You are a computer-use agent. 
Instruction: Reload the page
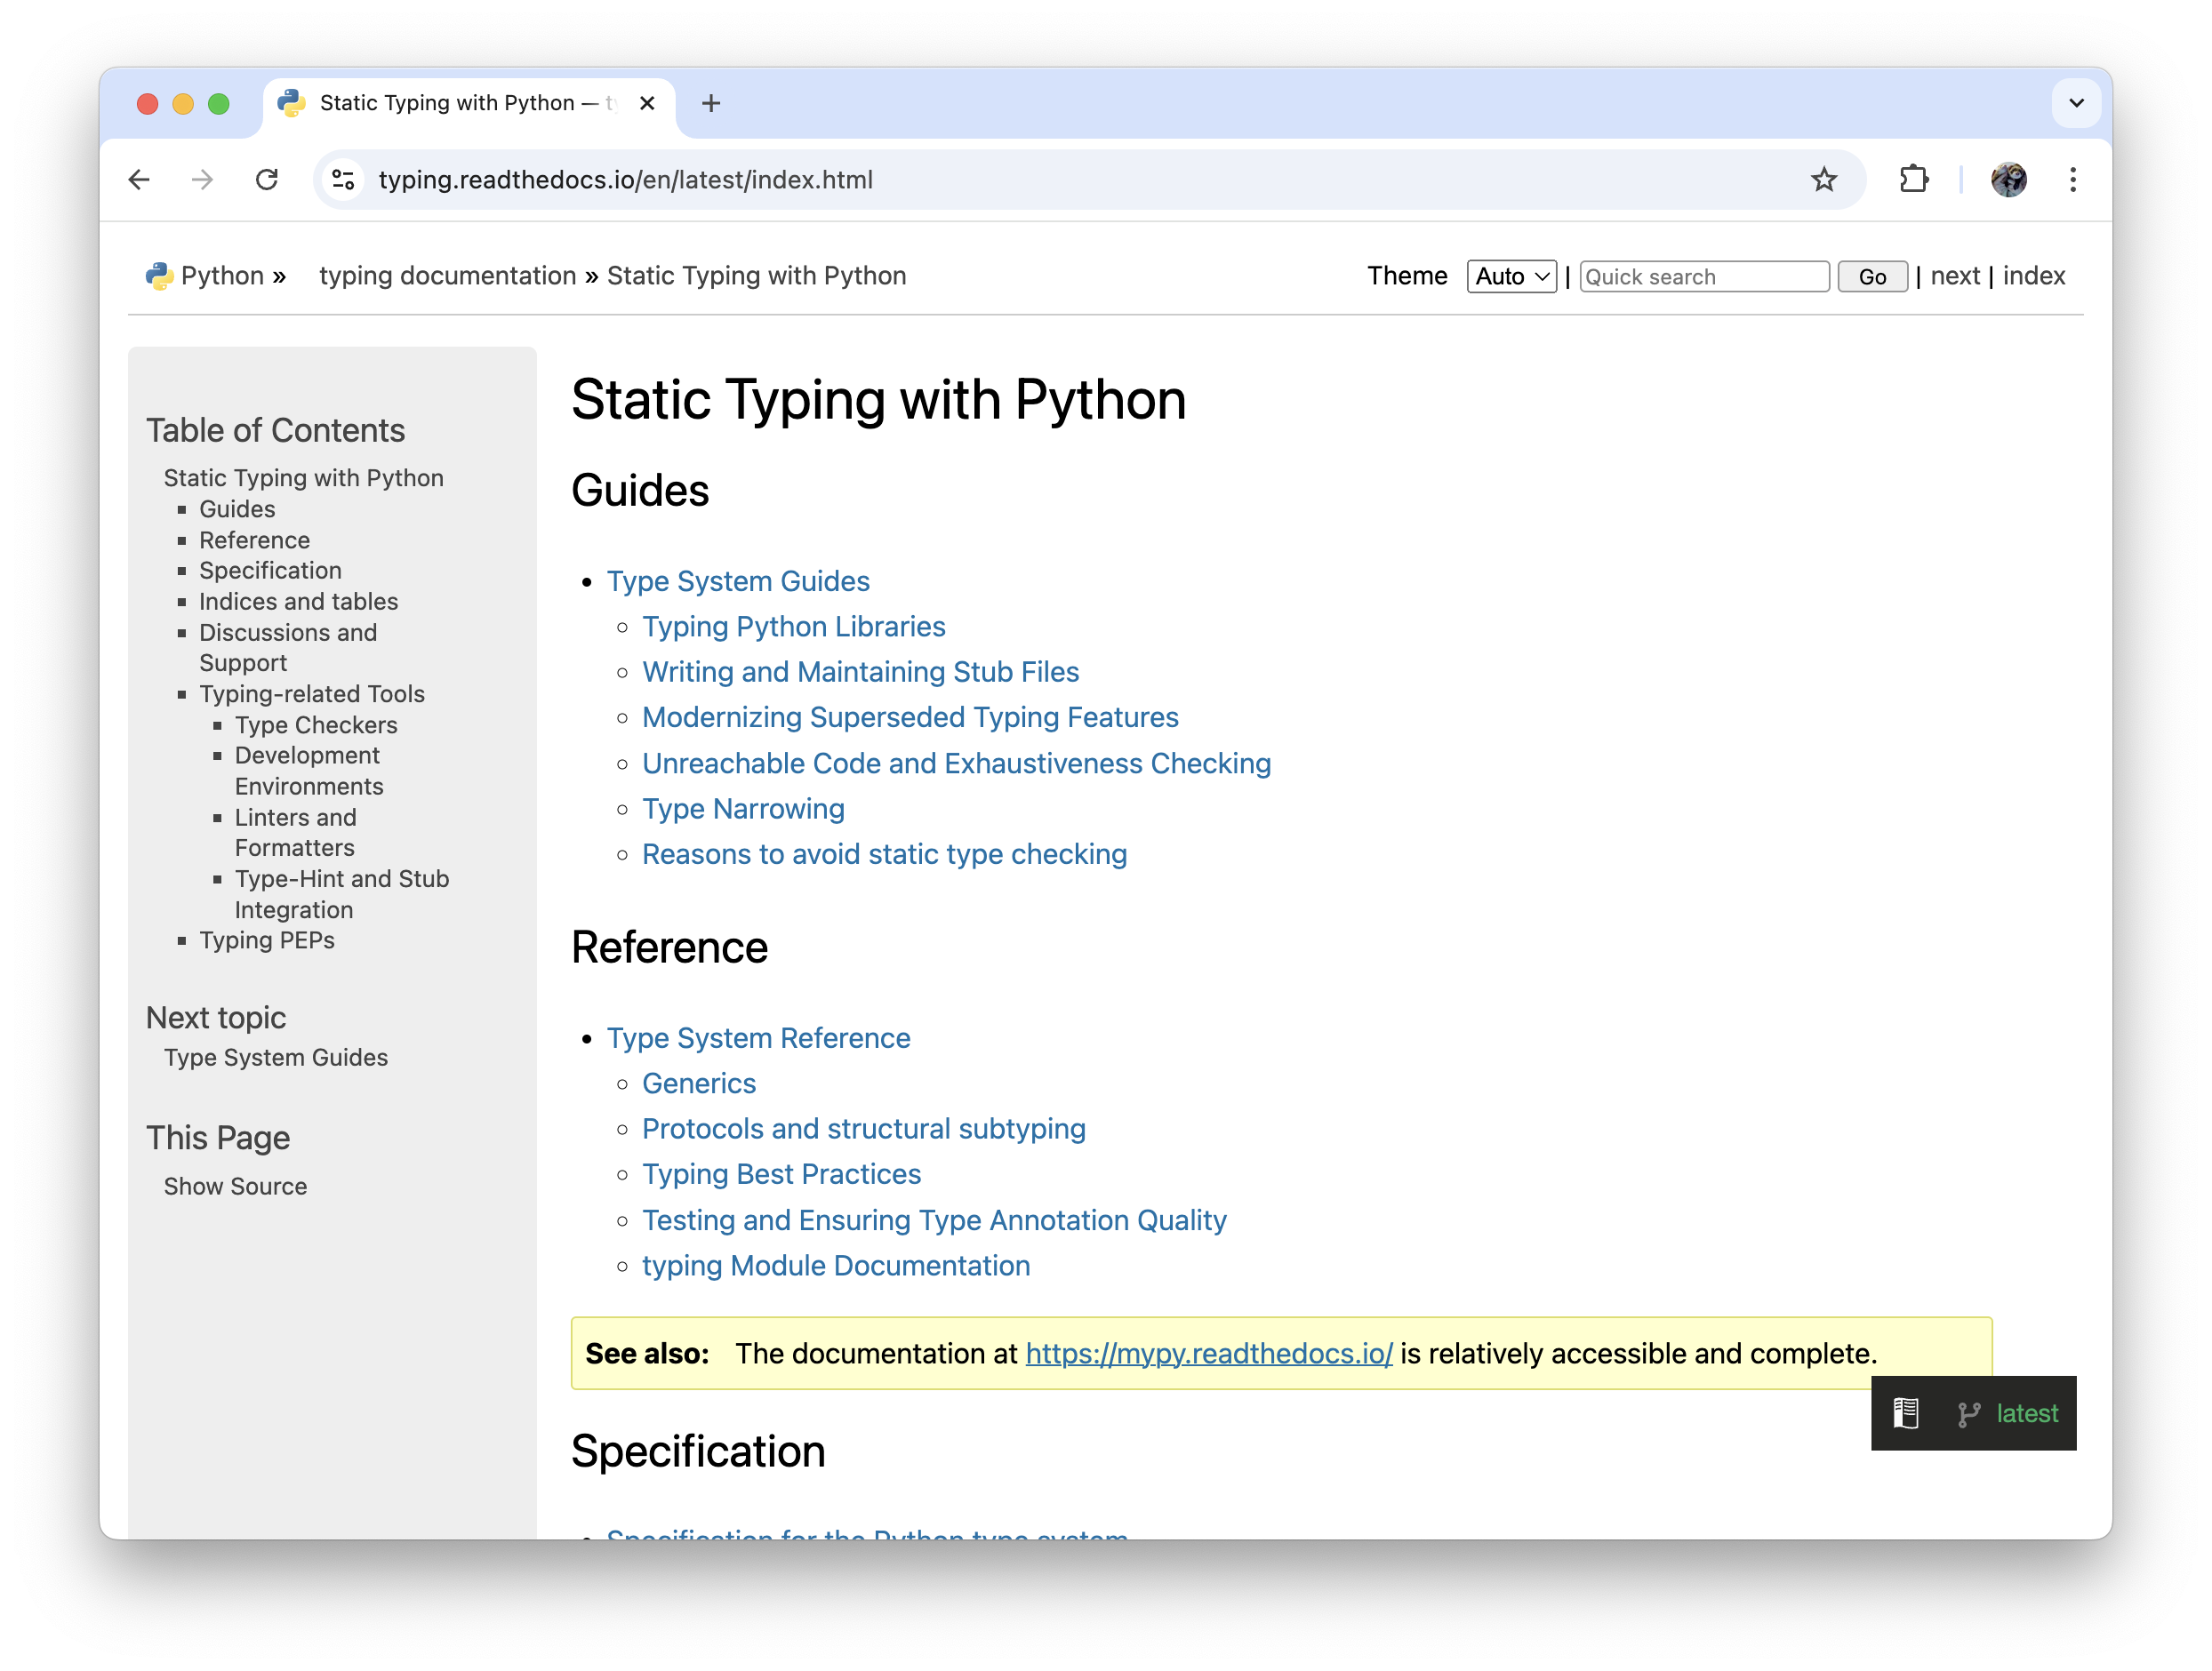(x=267, y=180)
